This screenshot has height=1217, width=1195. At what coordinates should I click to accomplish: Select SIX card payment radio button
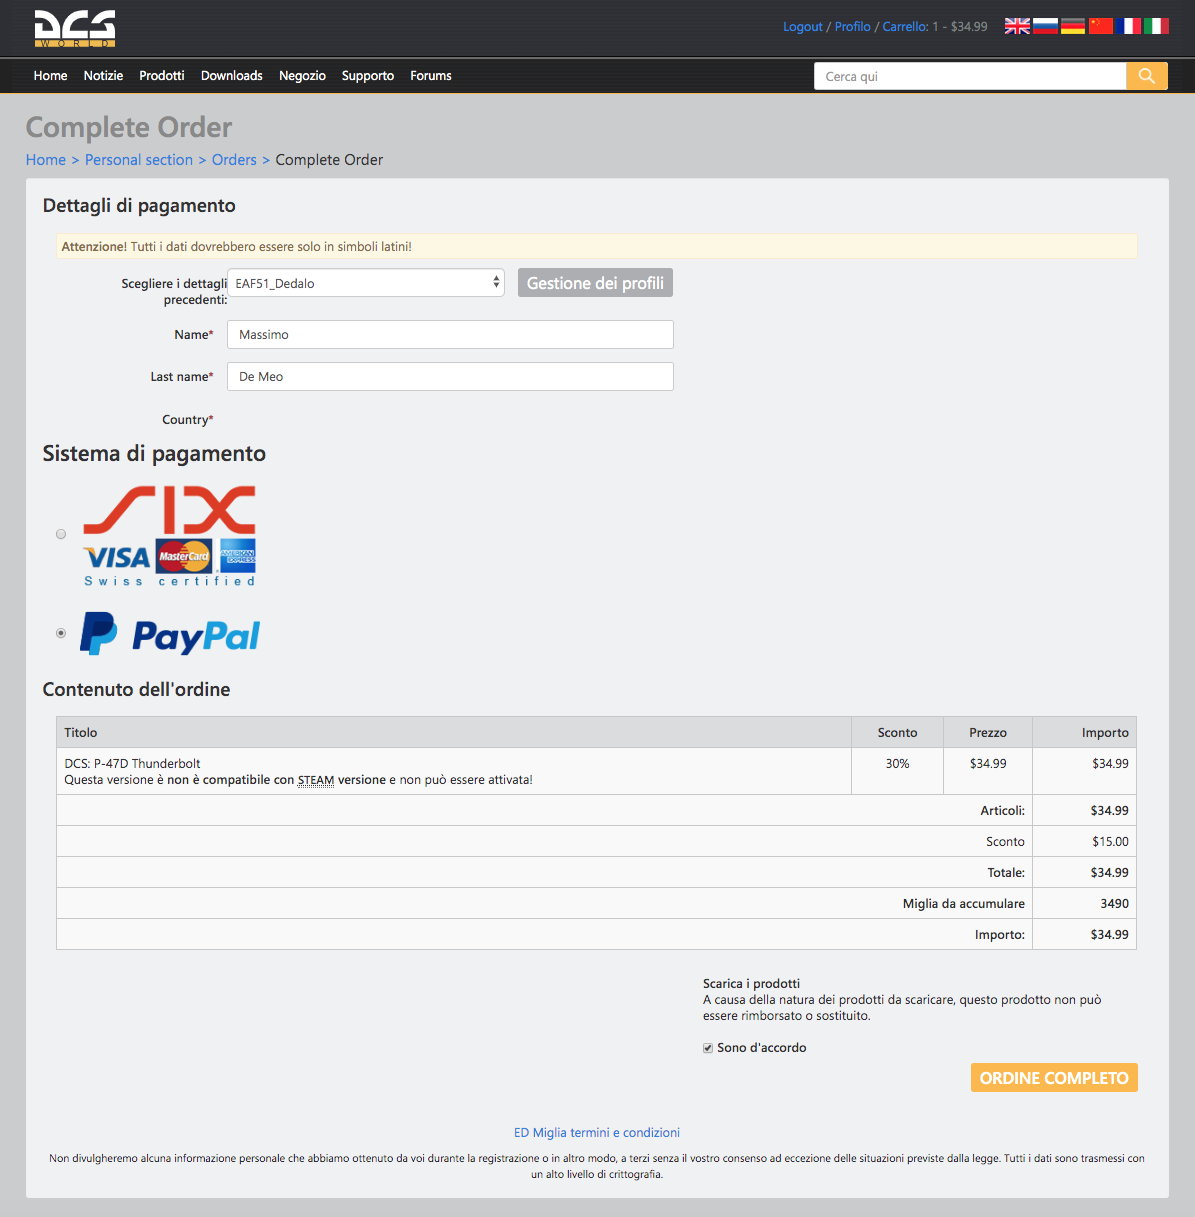point(61,534)
